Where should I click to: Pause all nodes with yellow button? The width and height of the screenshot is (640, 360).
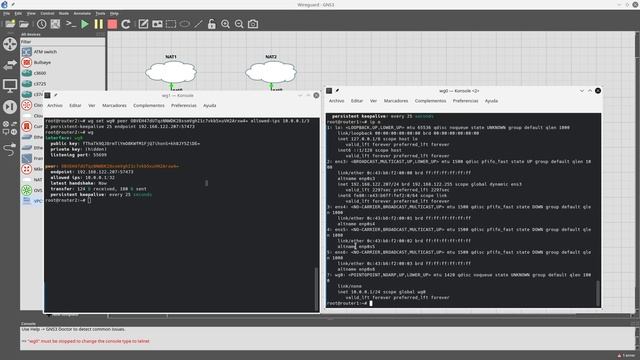point(98,24)
